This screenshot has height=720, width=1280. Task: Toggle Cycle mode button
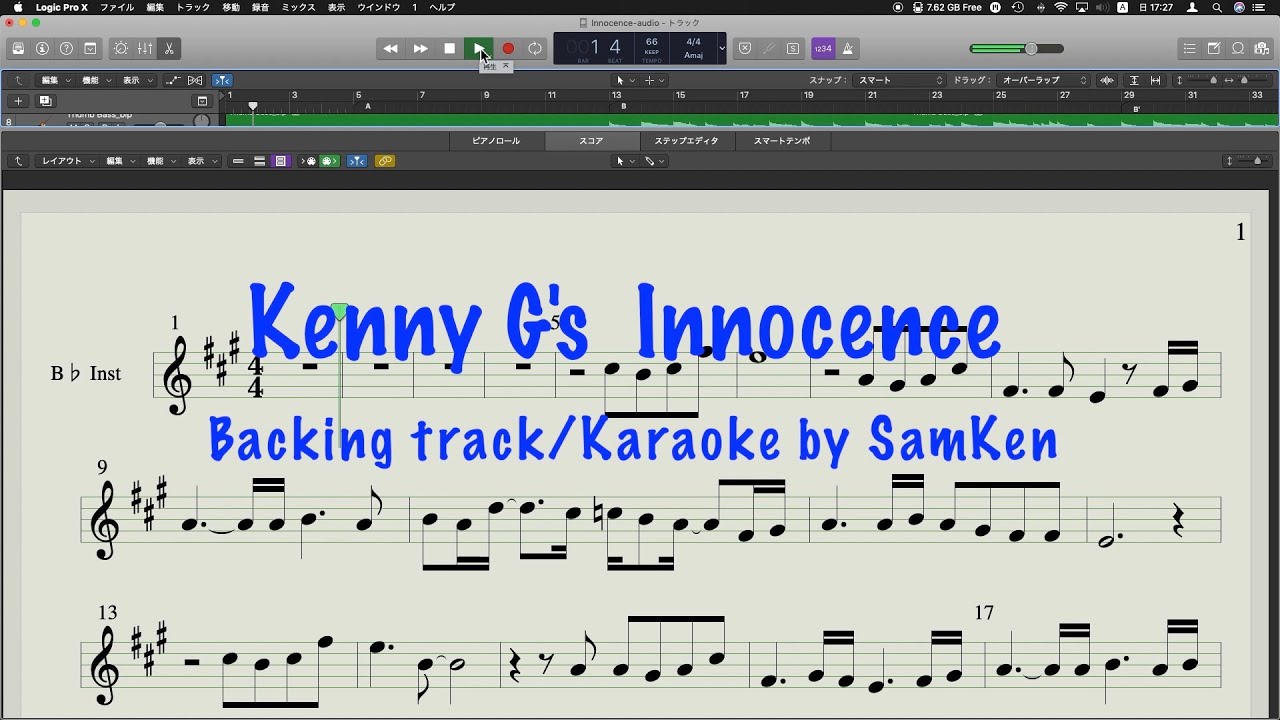[535, 48]
